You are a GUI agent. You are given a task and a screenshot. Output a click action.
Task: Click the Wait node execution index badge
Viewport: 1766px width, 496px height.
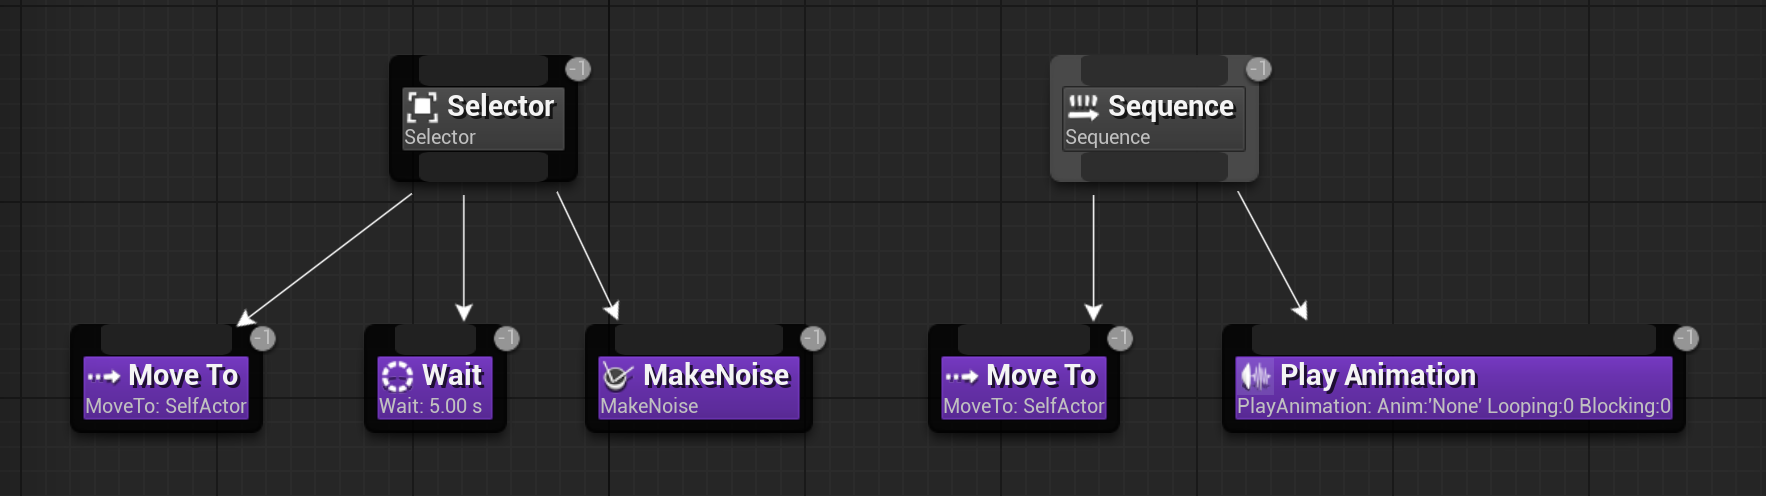[506, 338]
